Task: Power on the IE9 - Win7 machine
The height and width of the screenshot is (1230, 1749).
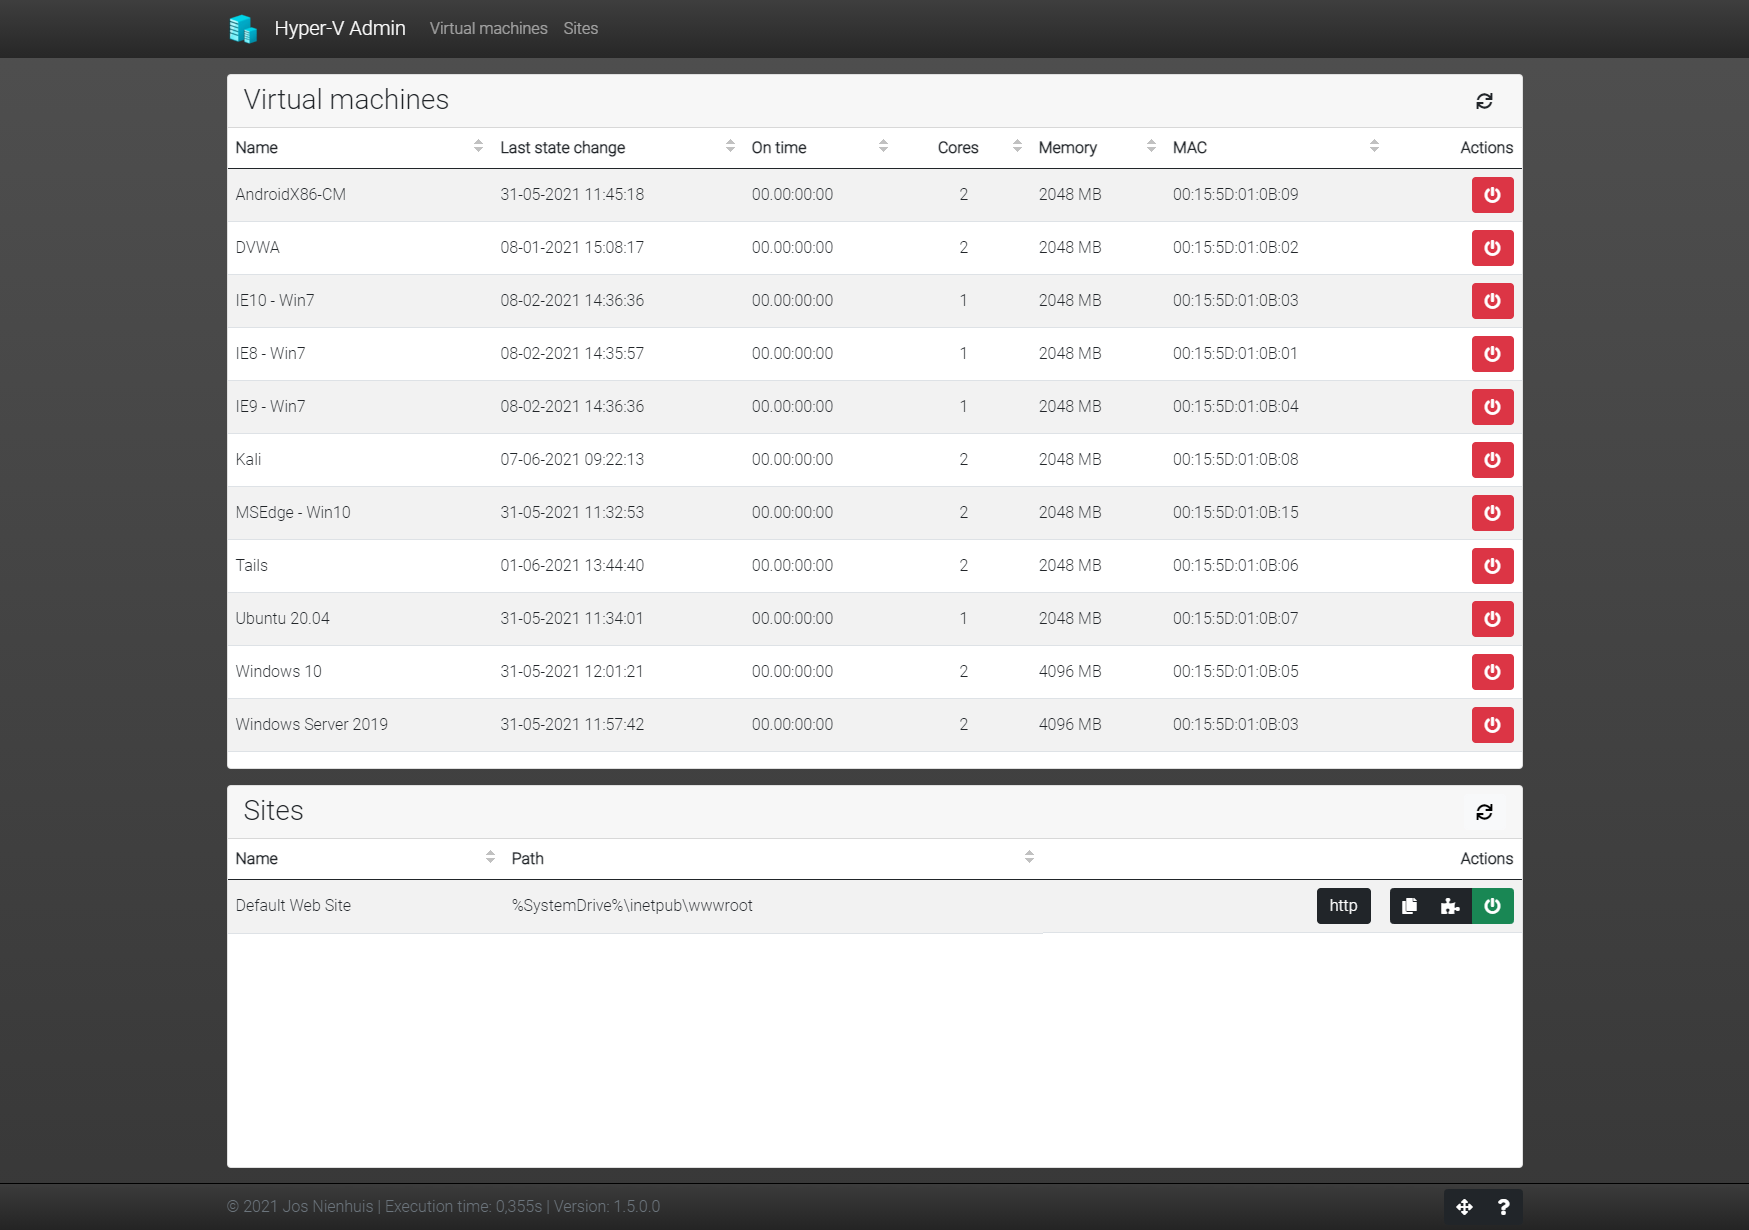Action: point(1492,407)
